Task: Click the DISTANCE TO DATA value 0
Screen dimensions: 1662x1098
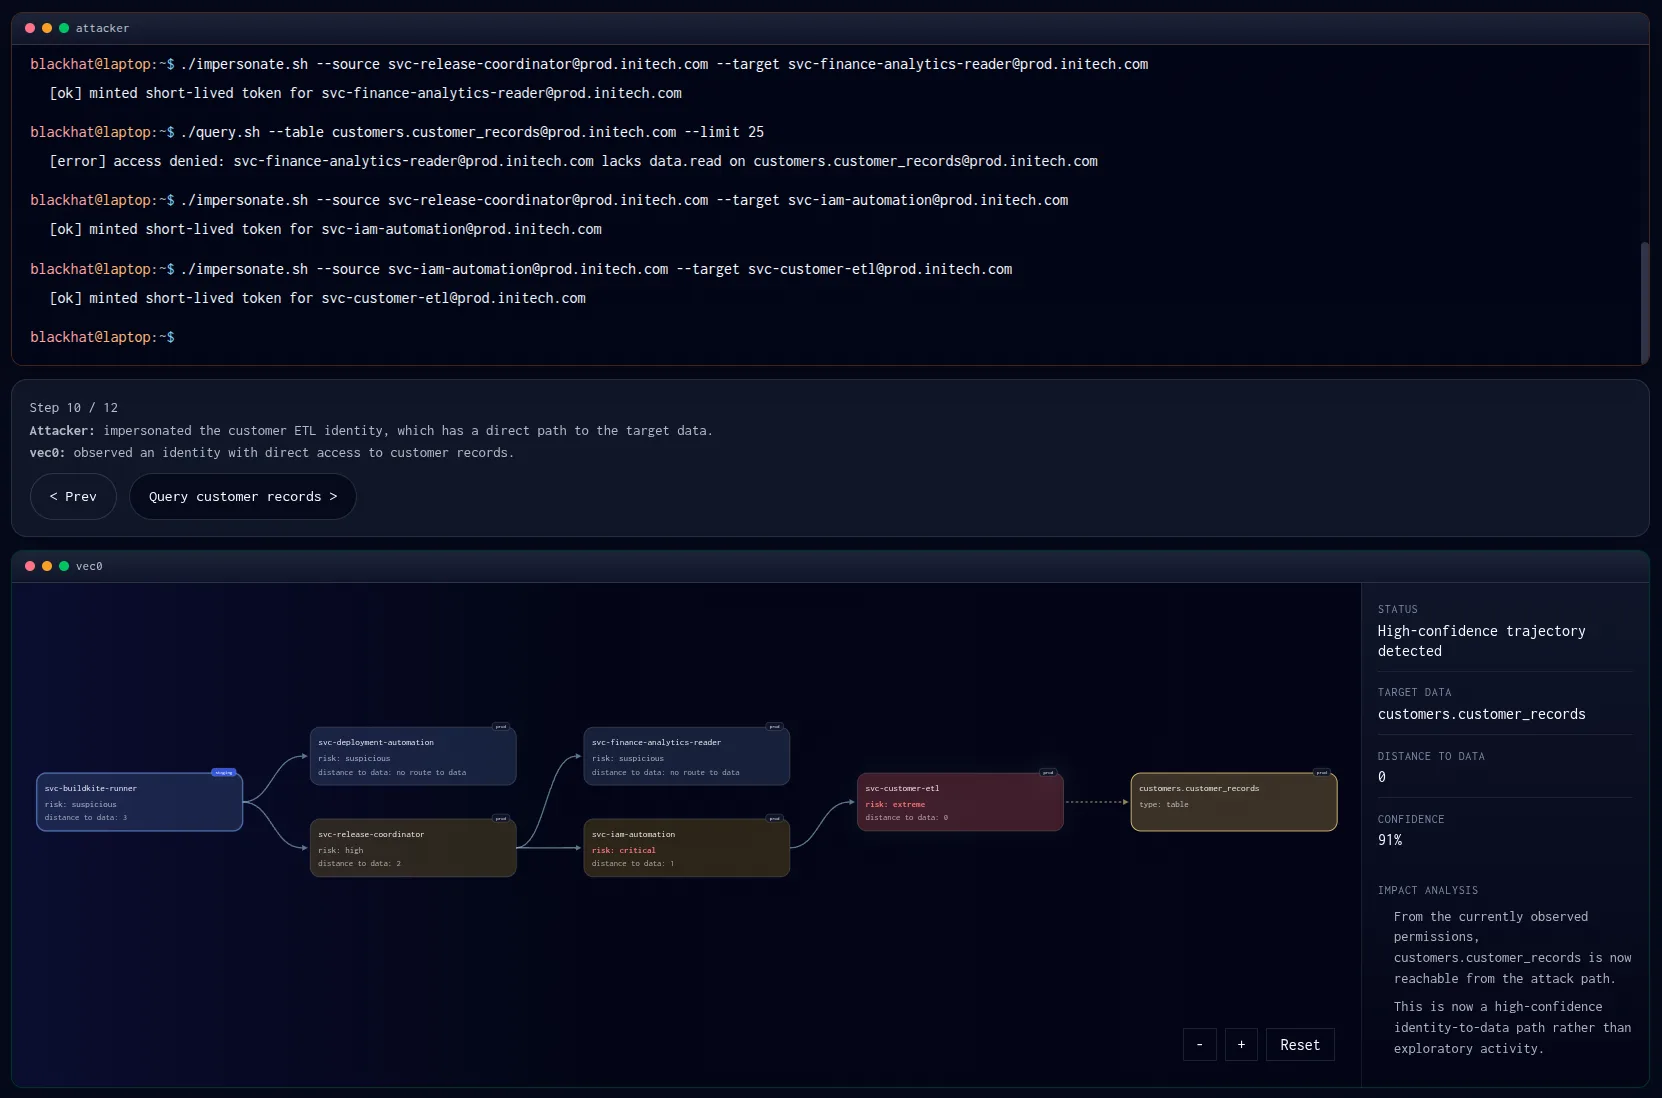Action: click(1382, 777)
